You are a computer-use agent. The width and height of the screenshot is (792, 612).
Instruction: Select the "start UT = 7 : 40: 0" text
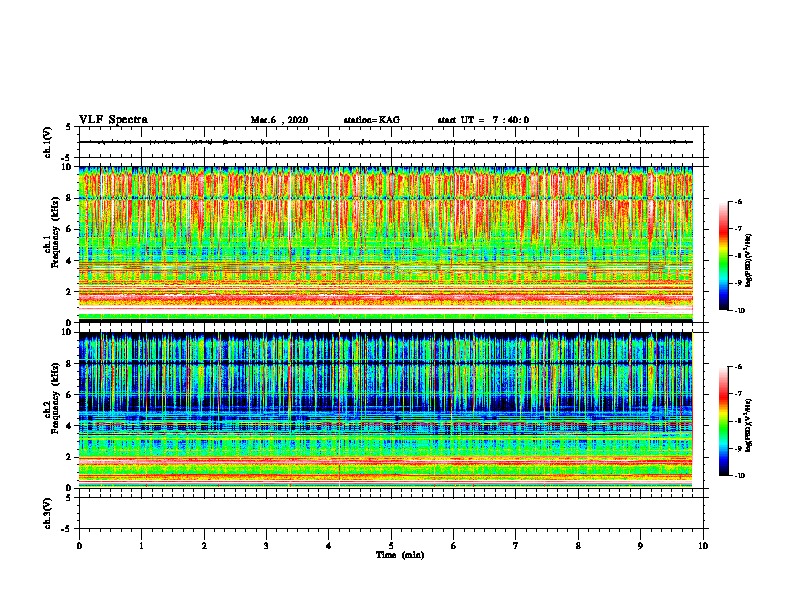tap(483, 120)
